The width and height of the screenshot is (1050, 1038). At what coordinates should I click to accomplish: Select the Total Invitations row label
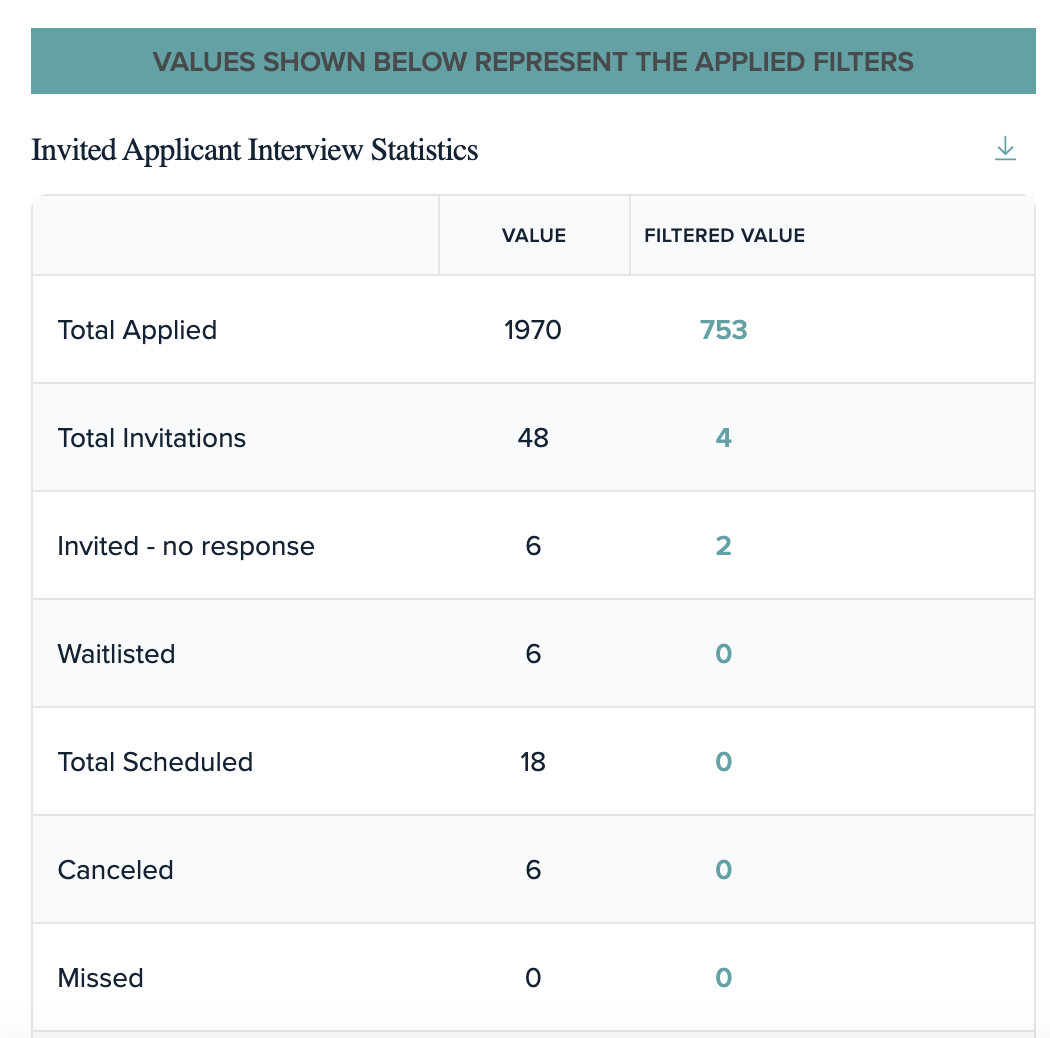[152, 438]
